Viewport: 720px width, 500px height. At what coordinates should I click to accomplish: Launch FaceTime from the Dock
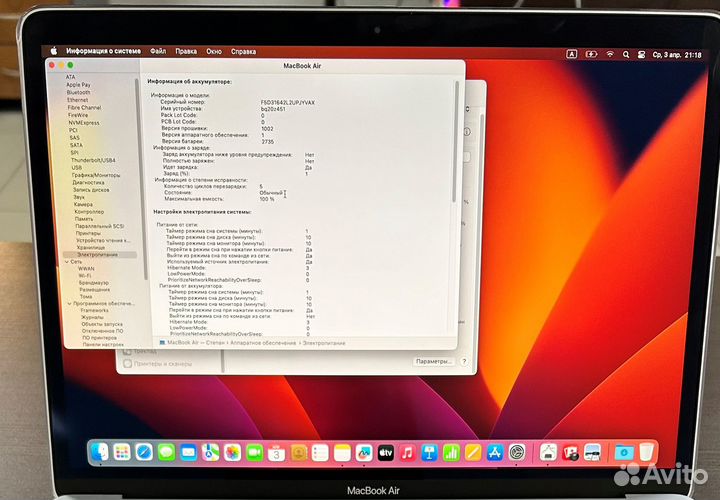[x=254, y=453]
